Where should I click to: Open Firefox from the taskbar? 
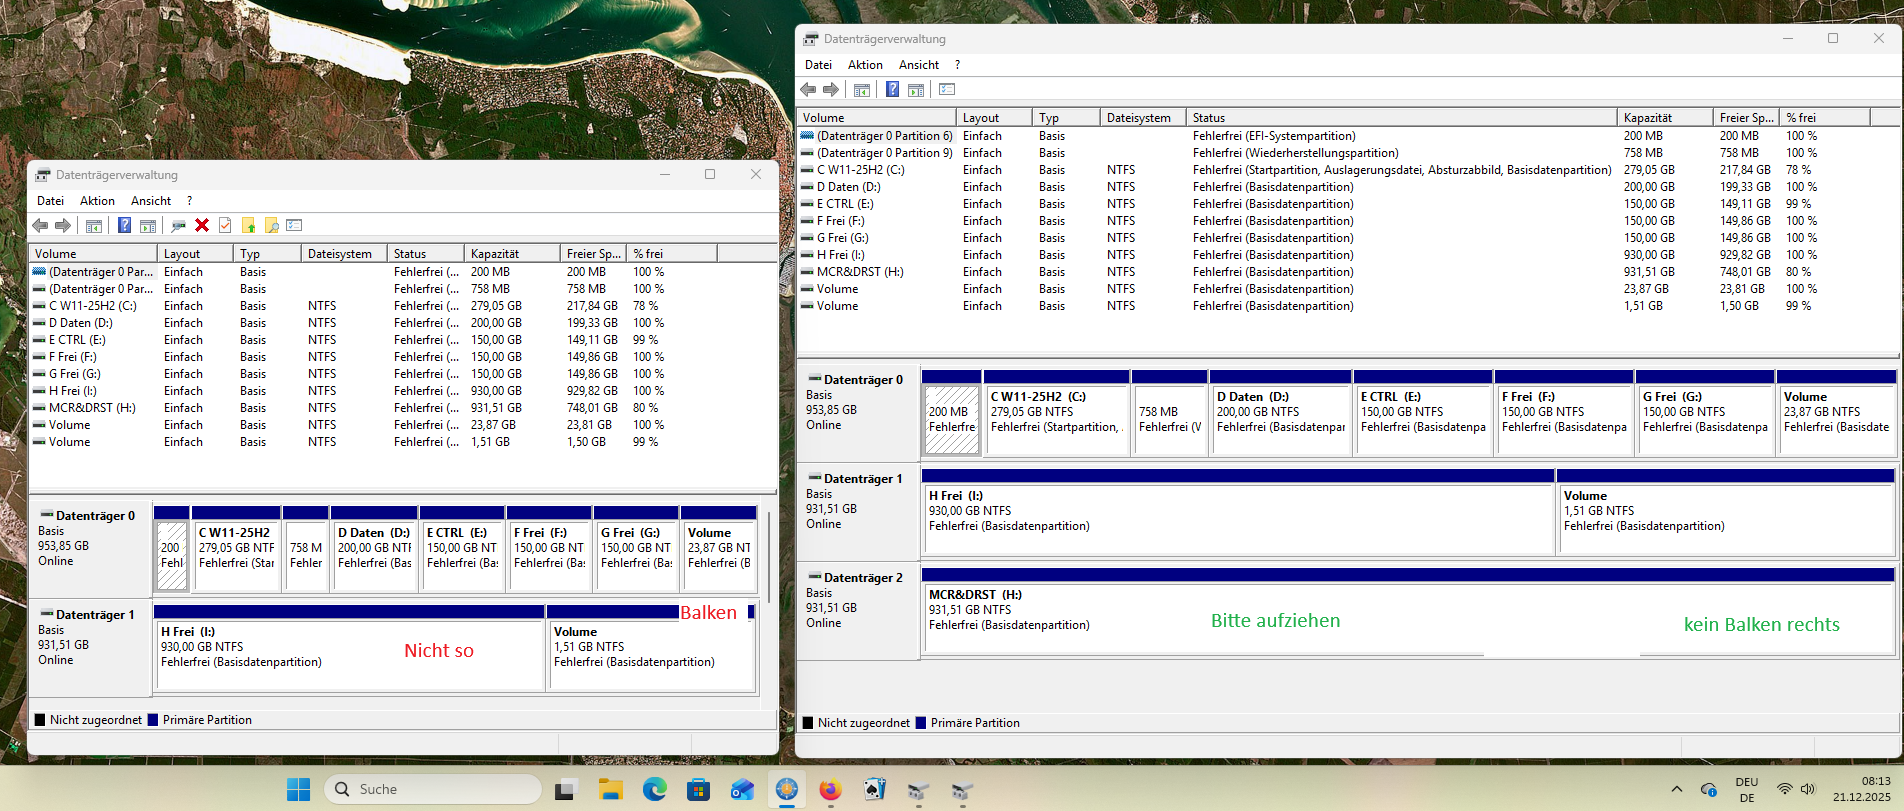830,789
